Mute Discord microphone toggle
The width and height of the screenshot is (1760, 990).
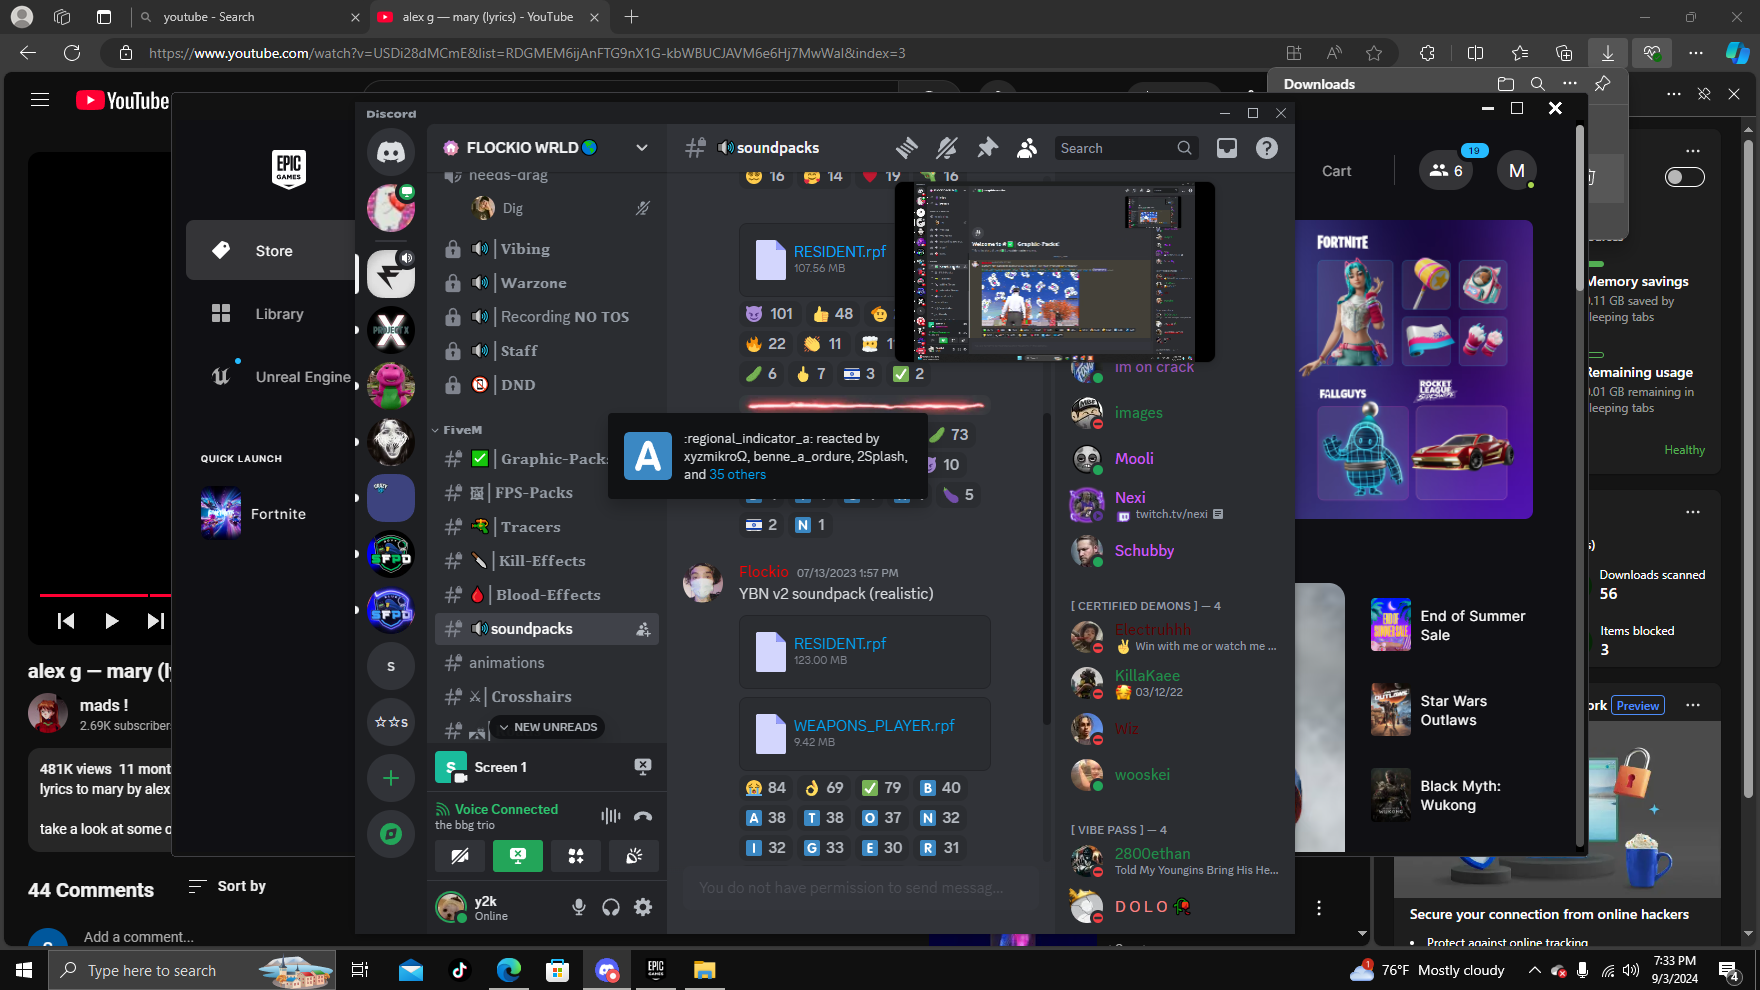(x=579, y=907)
